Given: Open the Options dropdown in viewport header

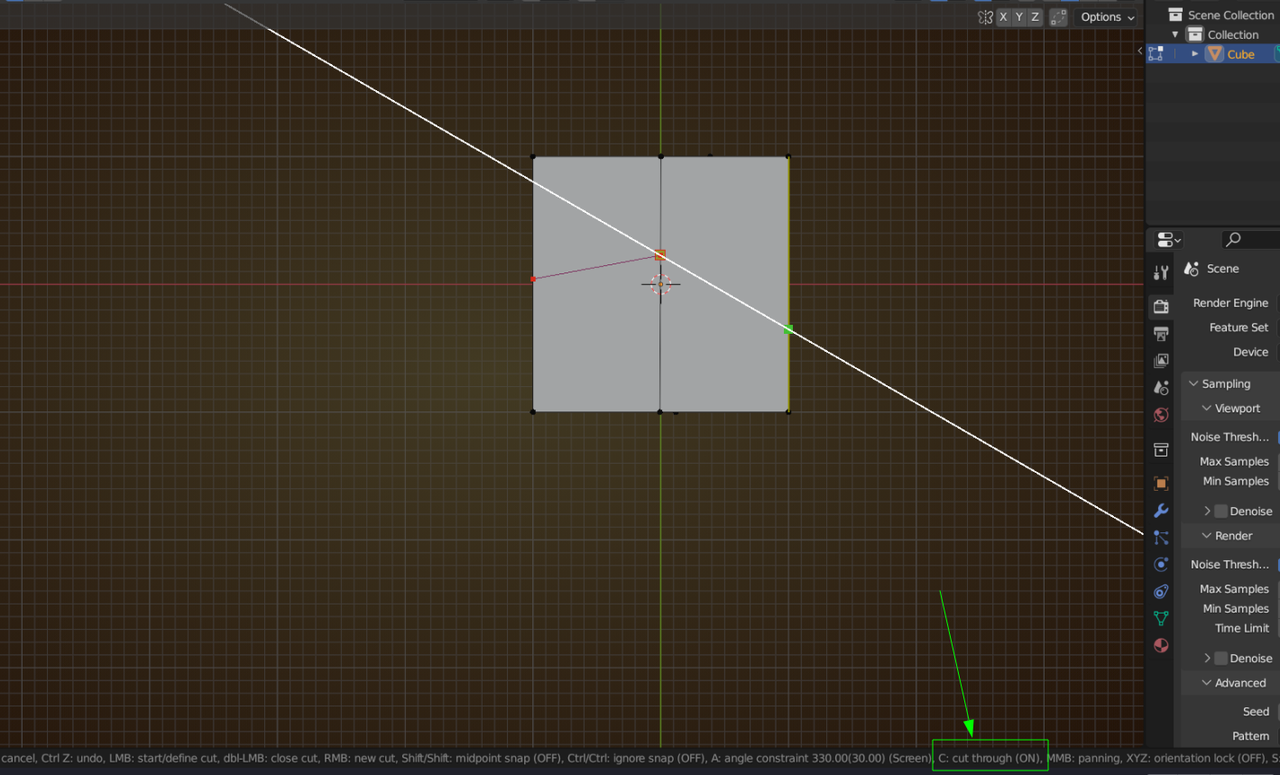Looking at the screenshot, I should [x=1107, y=17].
